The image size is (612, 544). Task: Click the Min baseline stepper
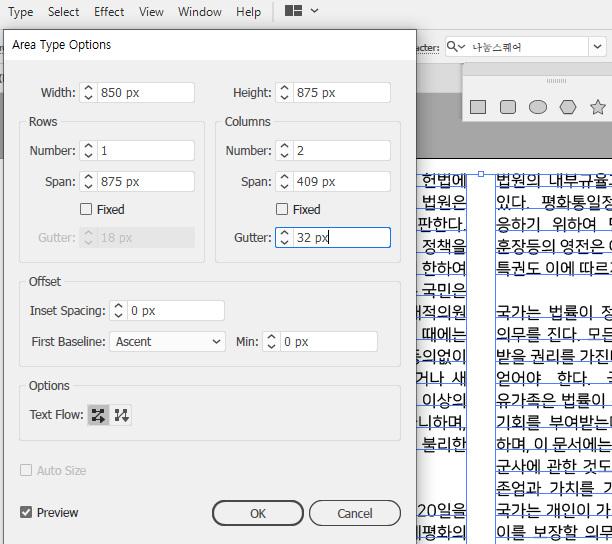coord(271,342)
